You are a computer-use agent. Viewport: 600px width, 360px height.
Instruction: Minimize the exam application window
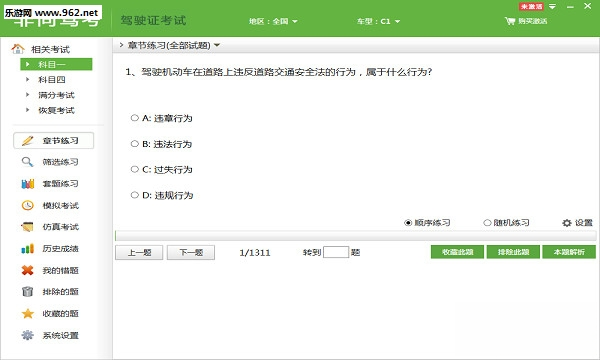tap(570, 7)
